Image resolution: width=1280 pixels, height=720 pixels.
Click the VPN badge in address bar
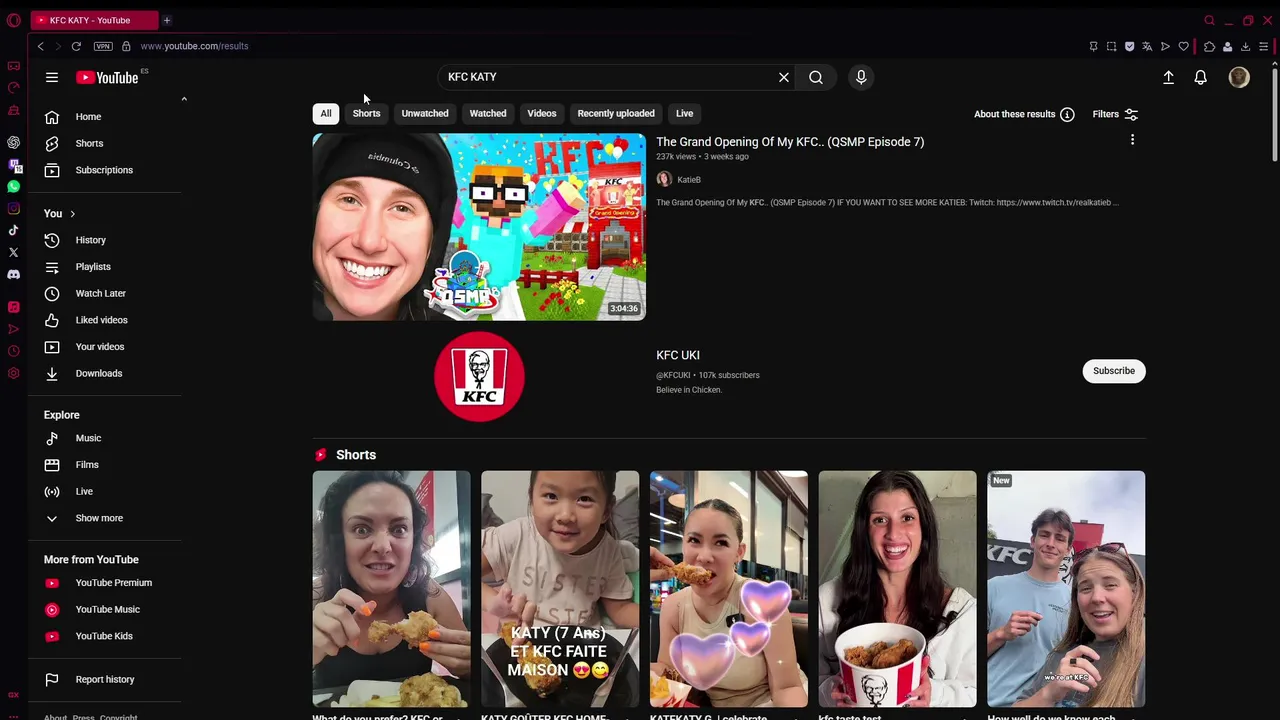pos(103,46)
